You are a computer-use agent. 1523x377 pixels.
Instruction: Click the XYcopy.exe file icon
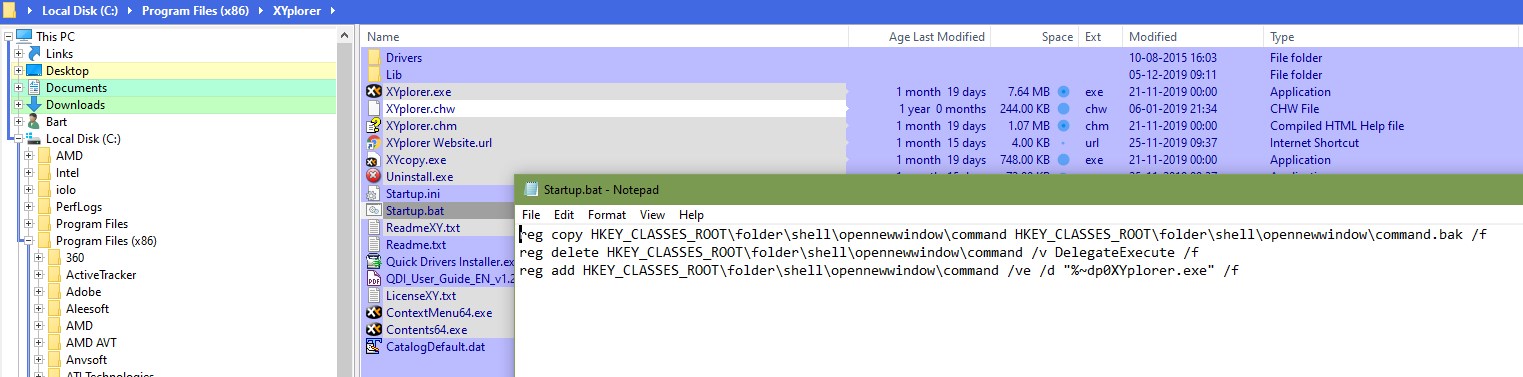click(x=374, y=160)
